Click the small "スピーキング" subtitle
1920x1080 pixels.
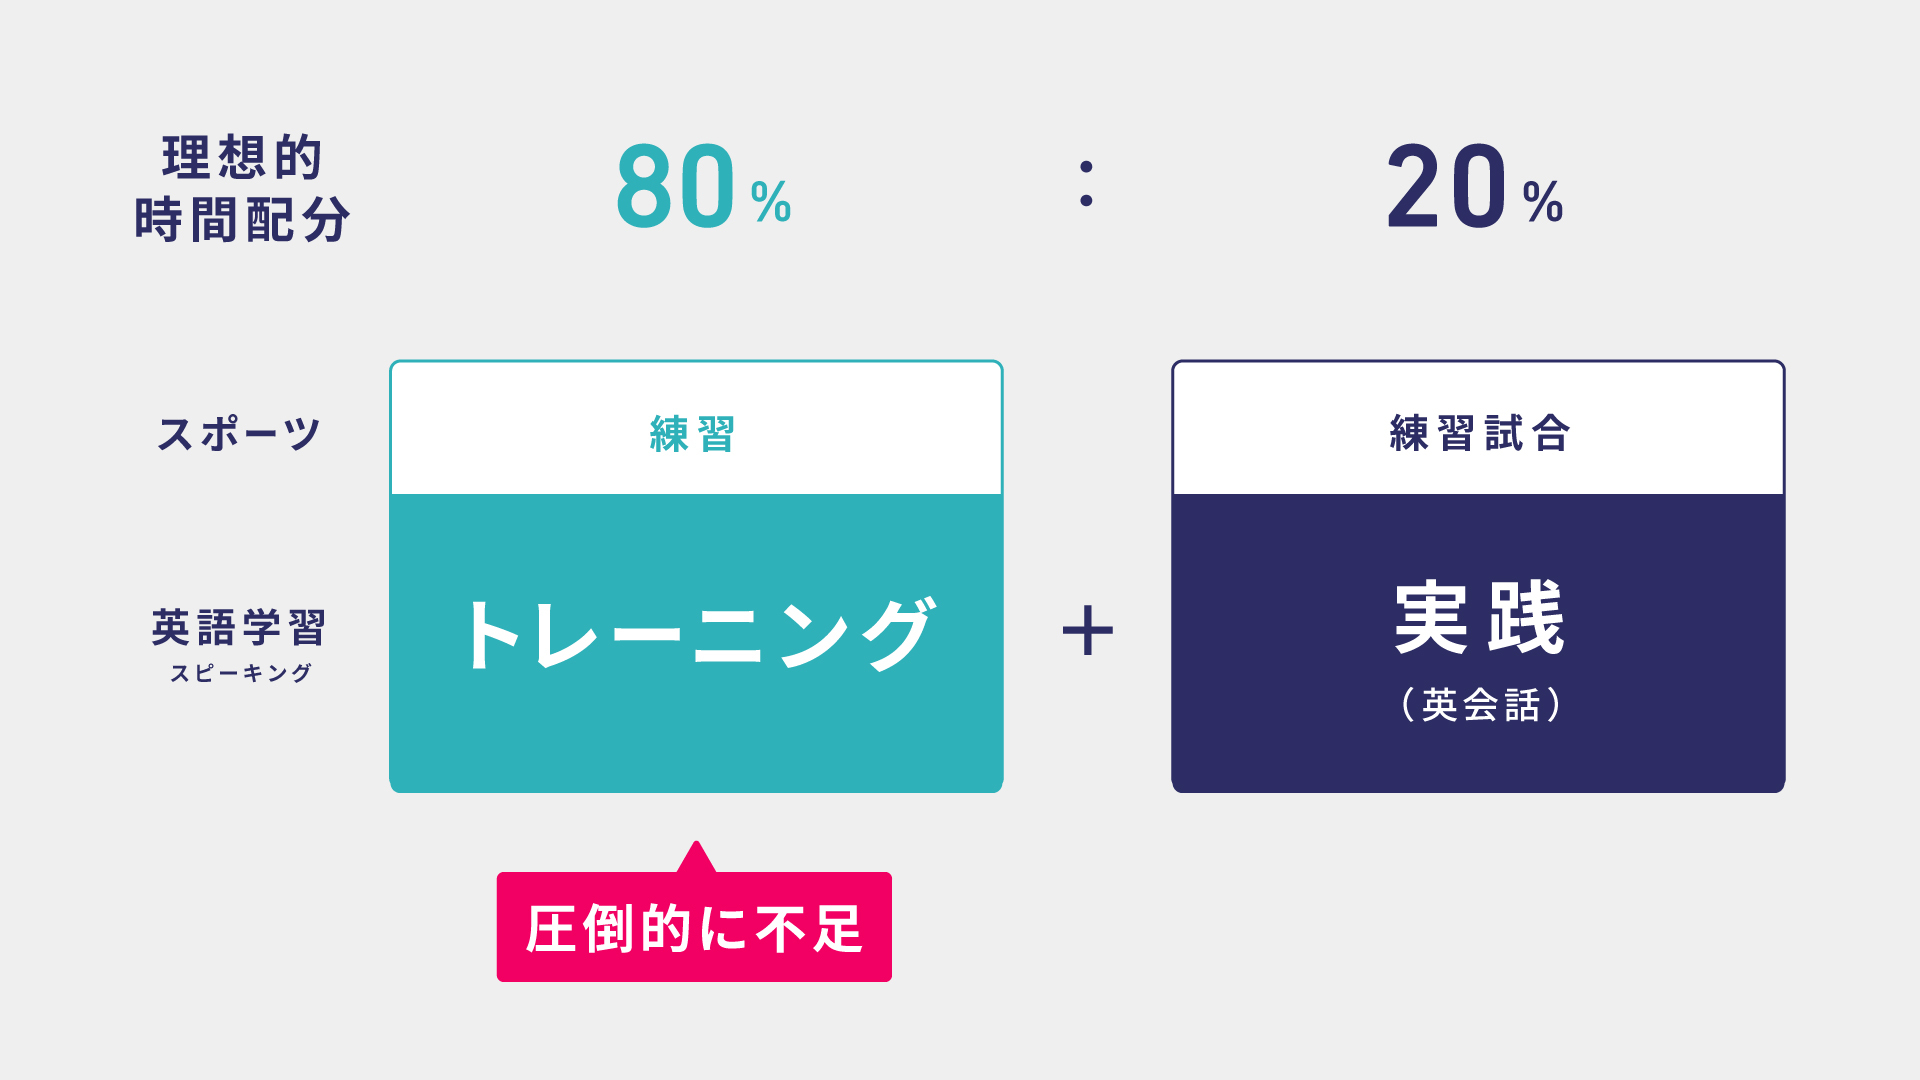coord(241,673)
